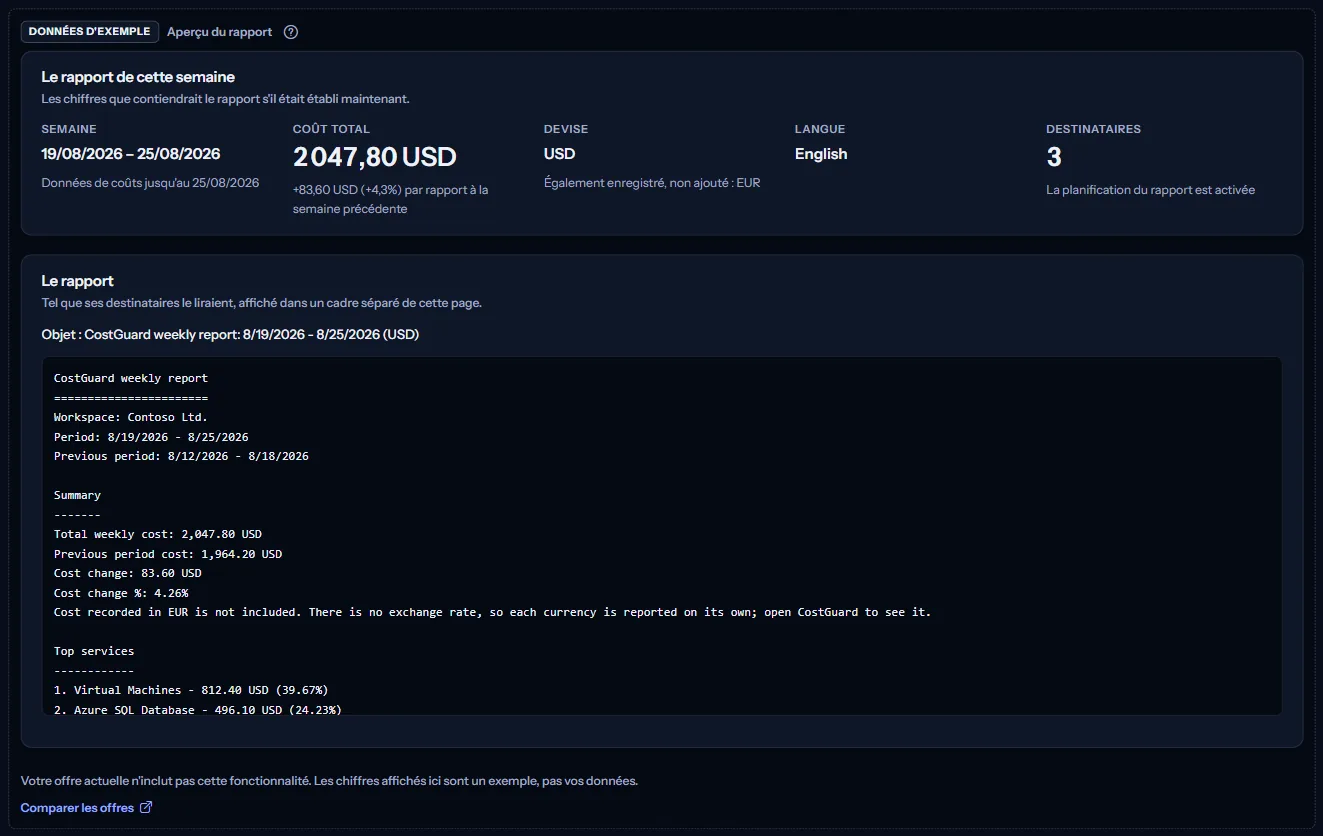Image resolution: width=1323 pixels, height=836 pixels.
Task: Click the Workspace: Contoso Ltd. line
Action: tap(131, 417)
